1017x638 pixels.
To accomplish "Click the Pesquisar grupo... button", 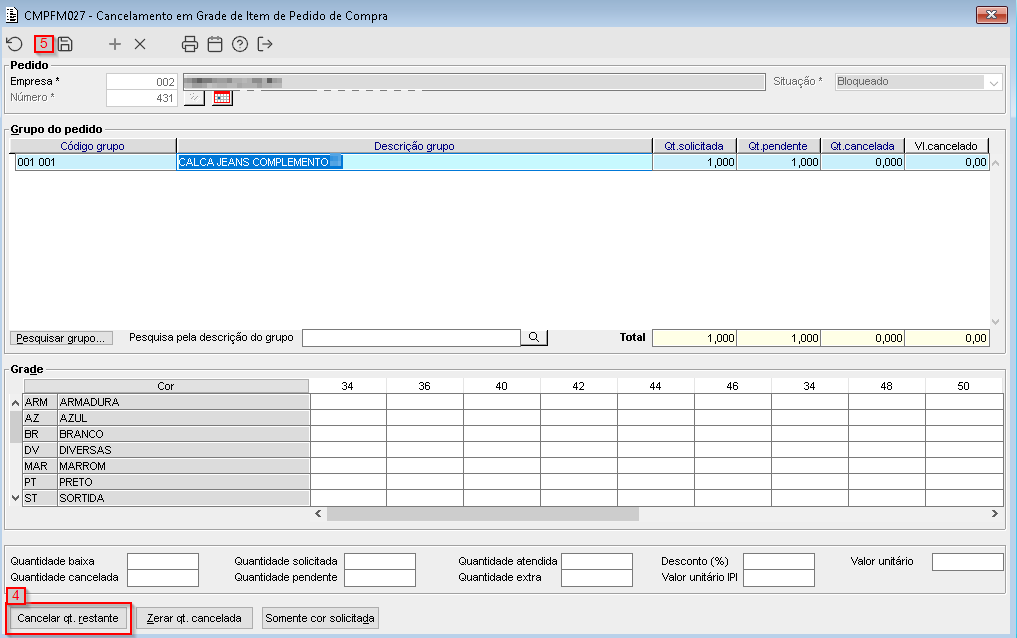I will pos(61,338).
